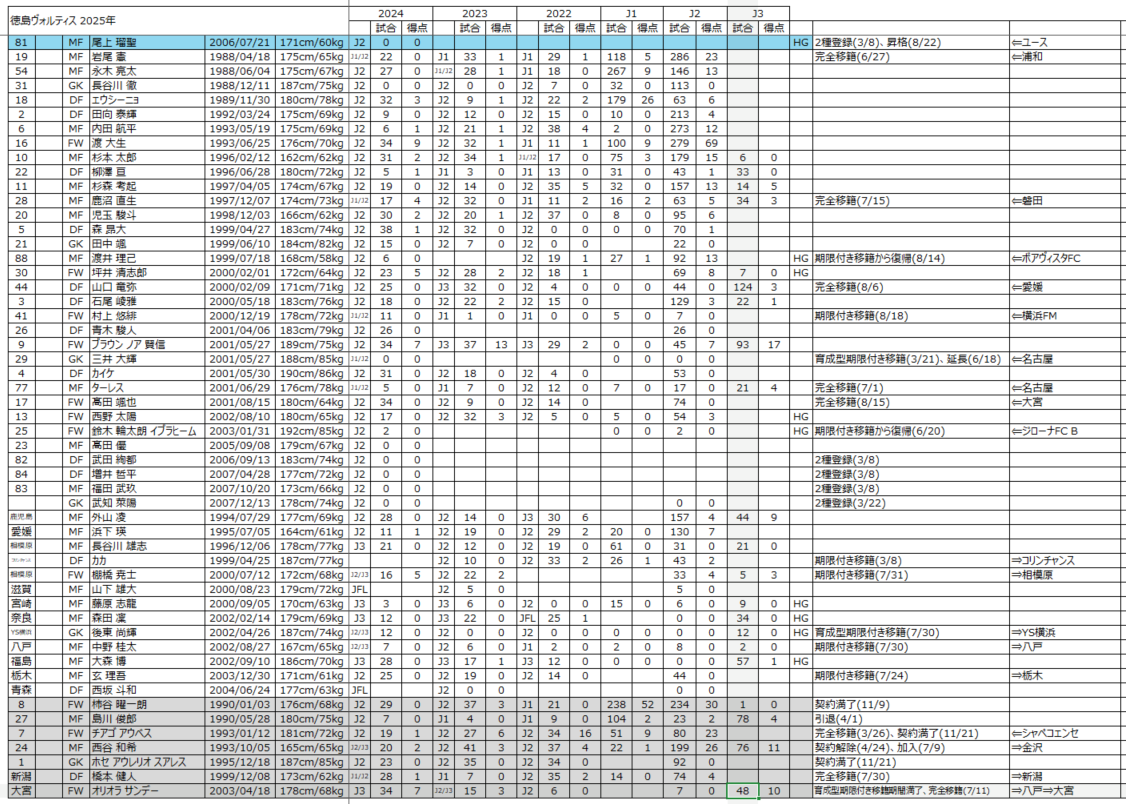This screenshot has width=1126, height=804.
Task: Click birthdate cell 2007/12/13
Action: 240,503
